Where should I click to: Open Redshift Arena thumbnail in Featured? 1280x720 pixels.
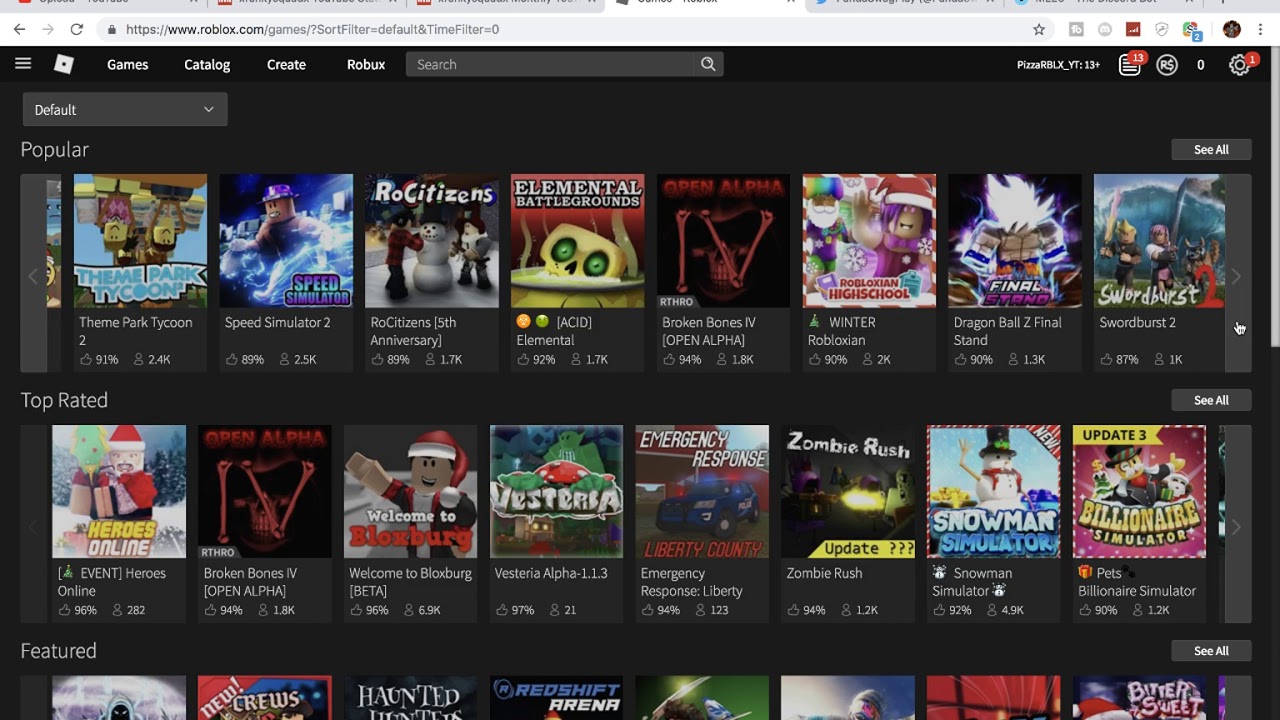point(556,698)
